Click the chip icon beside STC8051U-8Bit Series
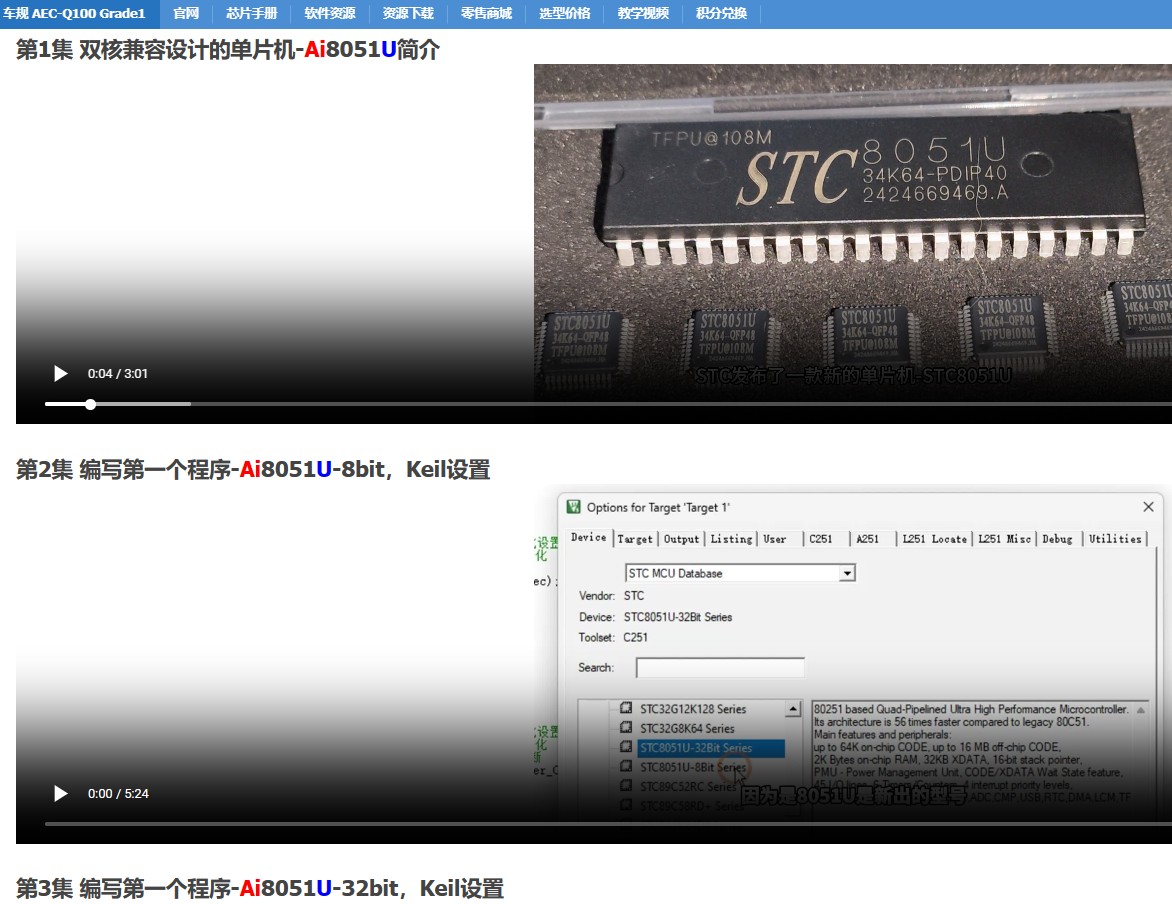Screen dimensions: 1172x904 tap(626, 766)
